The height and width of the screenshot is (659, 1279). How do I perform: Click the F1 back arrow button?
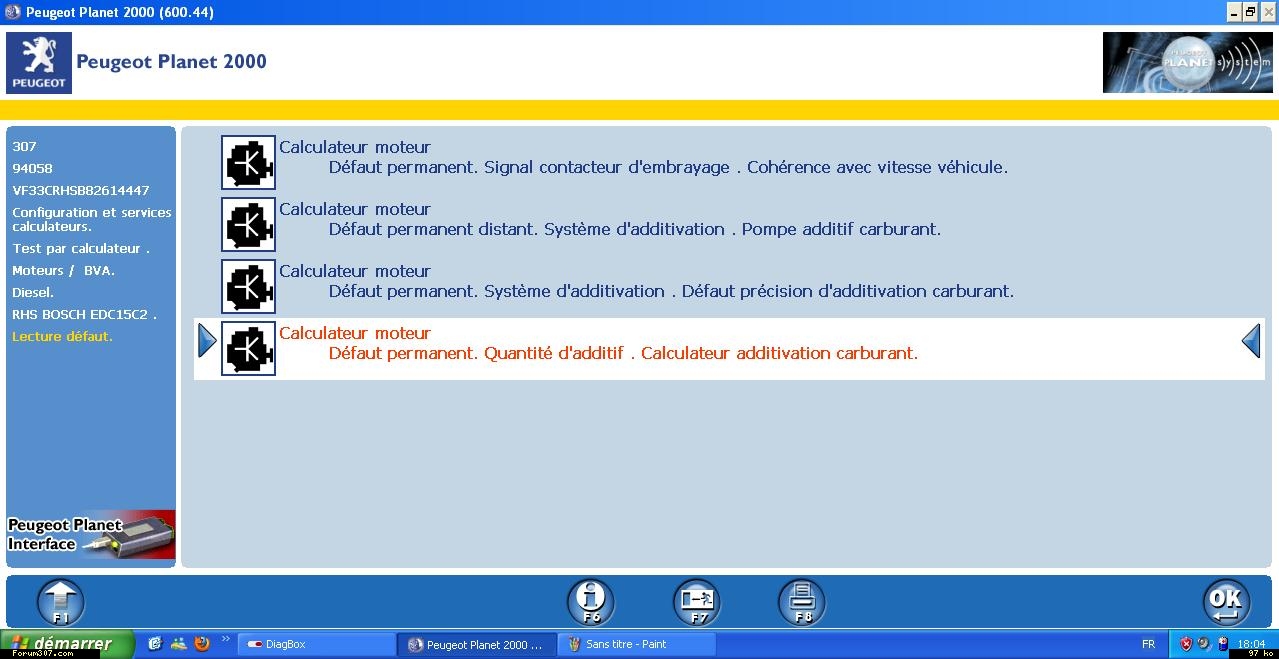60,602
